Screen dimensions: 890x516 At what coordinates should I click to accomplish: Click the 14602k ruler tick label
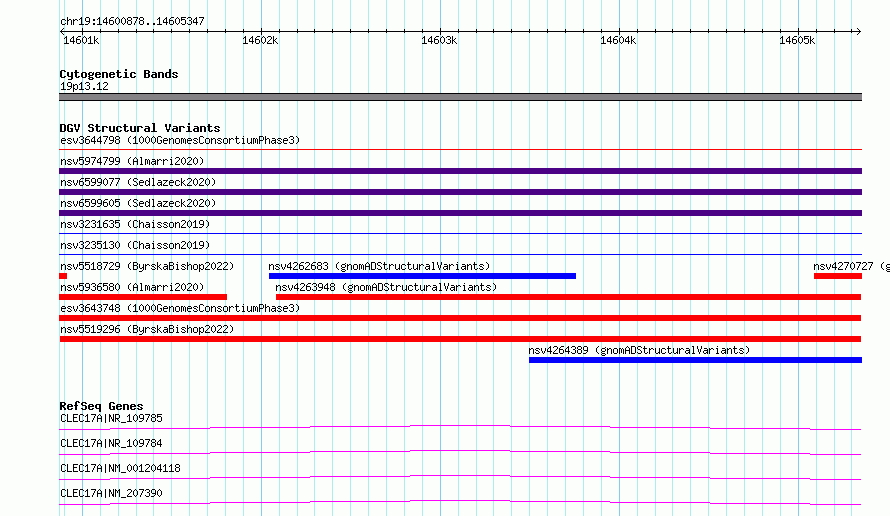click(260, 40)
